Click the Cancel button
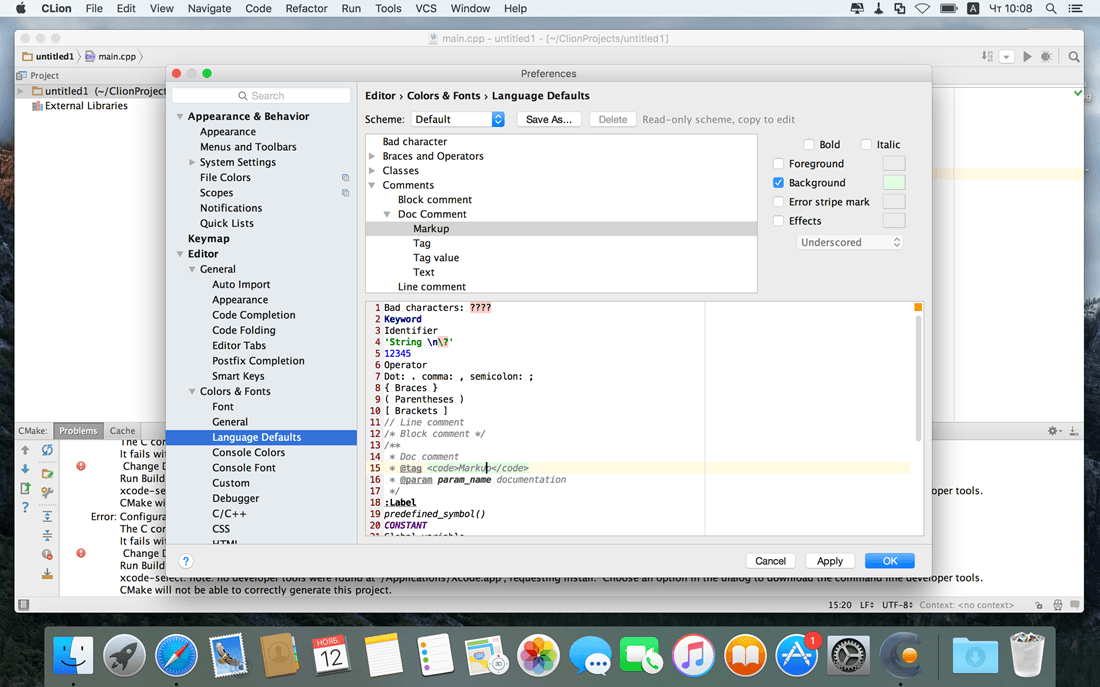 (770, 561)
